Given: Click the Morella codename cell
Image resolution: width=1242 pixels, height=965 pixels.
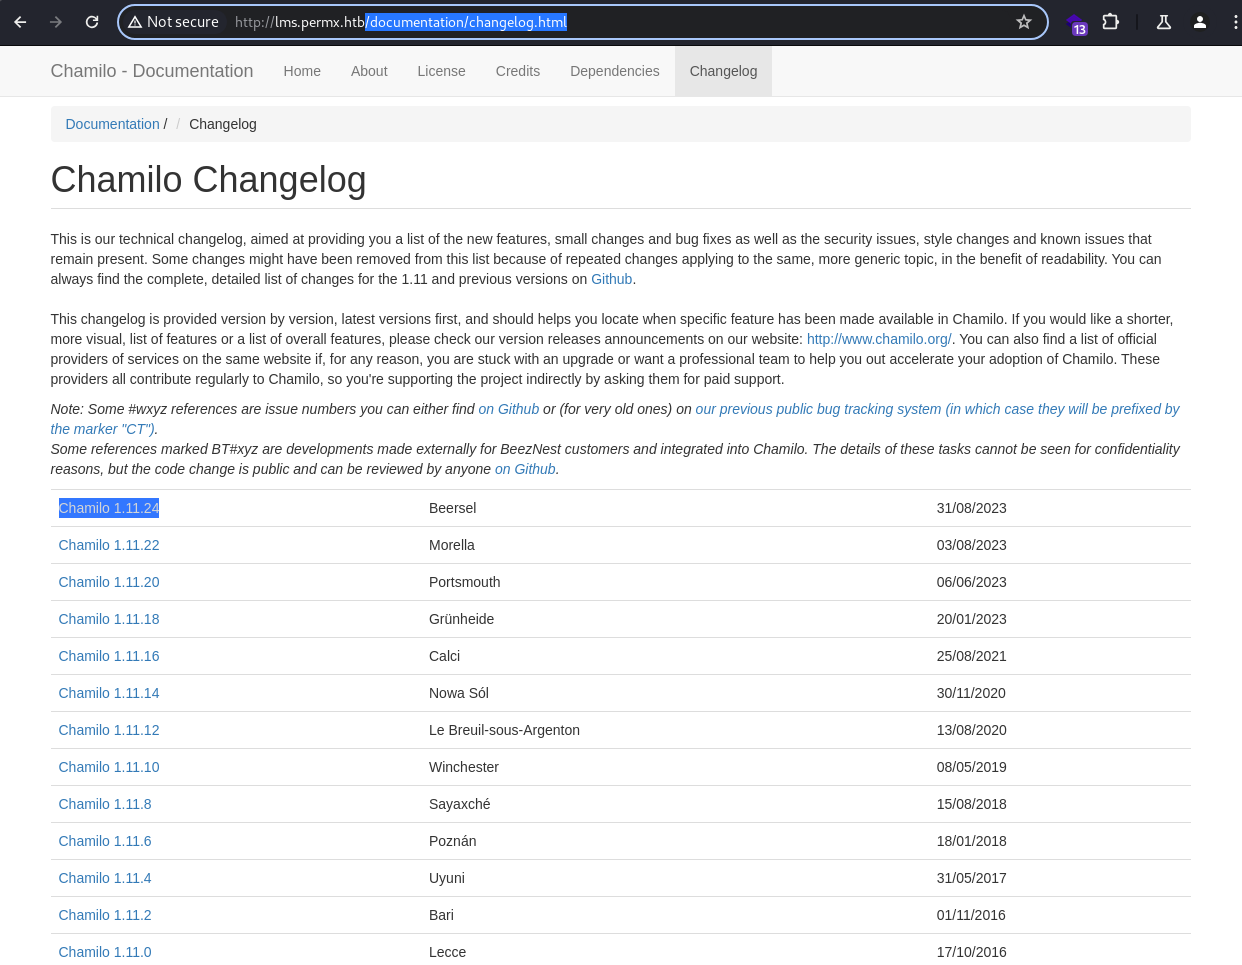Looking at the screenshot, I should (x=452, y=545).
